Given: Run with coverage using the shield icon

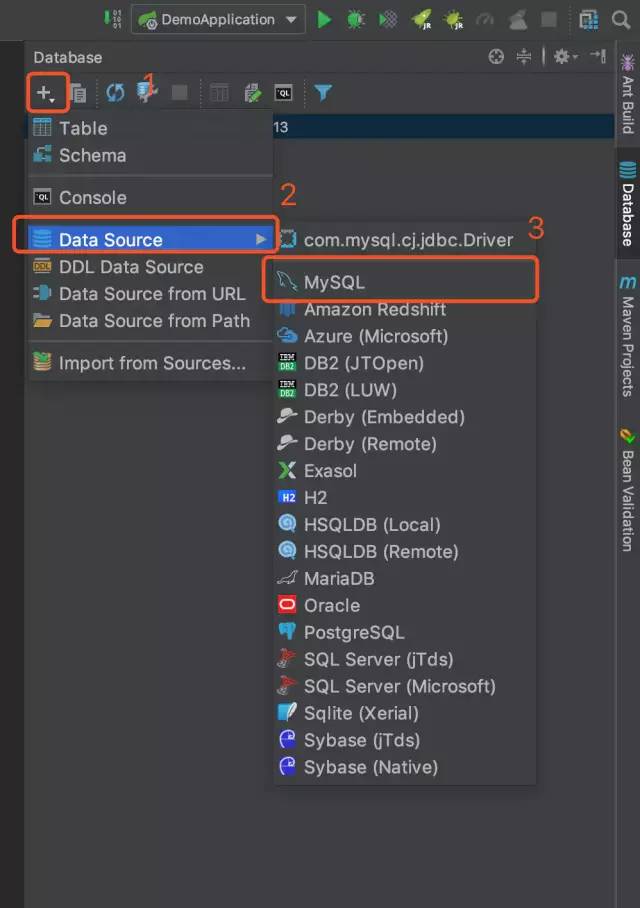Looking at the screenshot, I should (x=388, y=19).
